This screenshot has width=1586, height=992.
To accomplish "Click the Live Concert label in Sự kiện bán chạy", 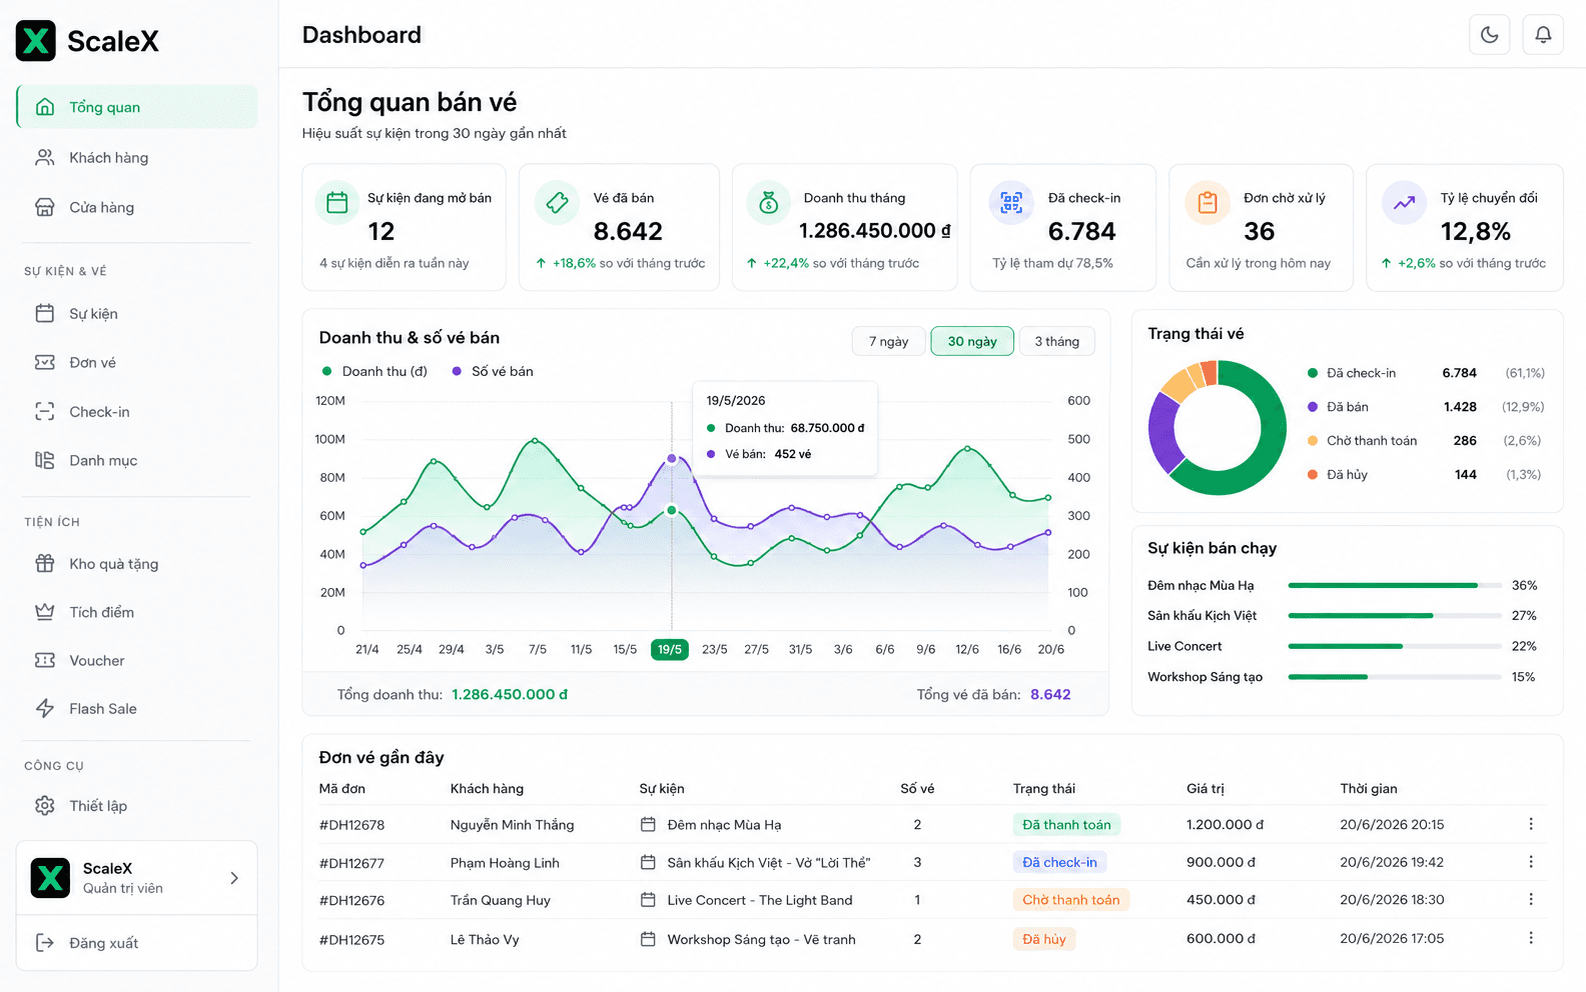I will pos(1185,646).
